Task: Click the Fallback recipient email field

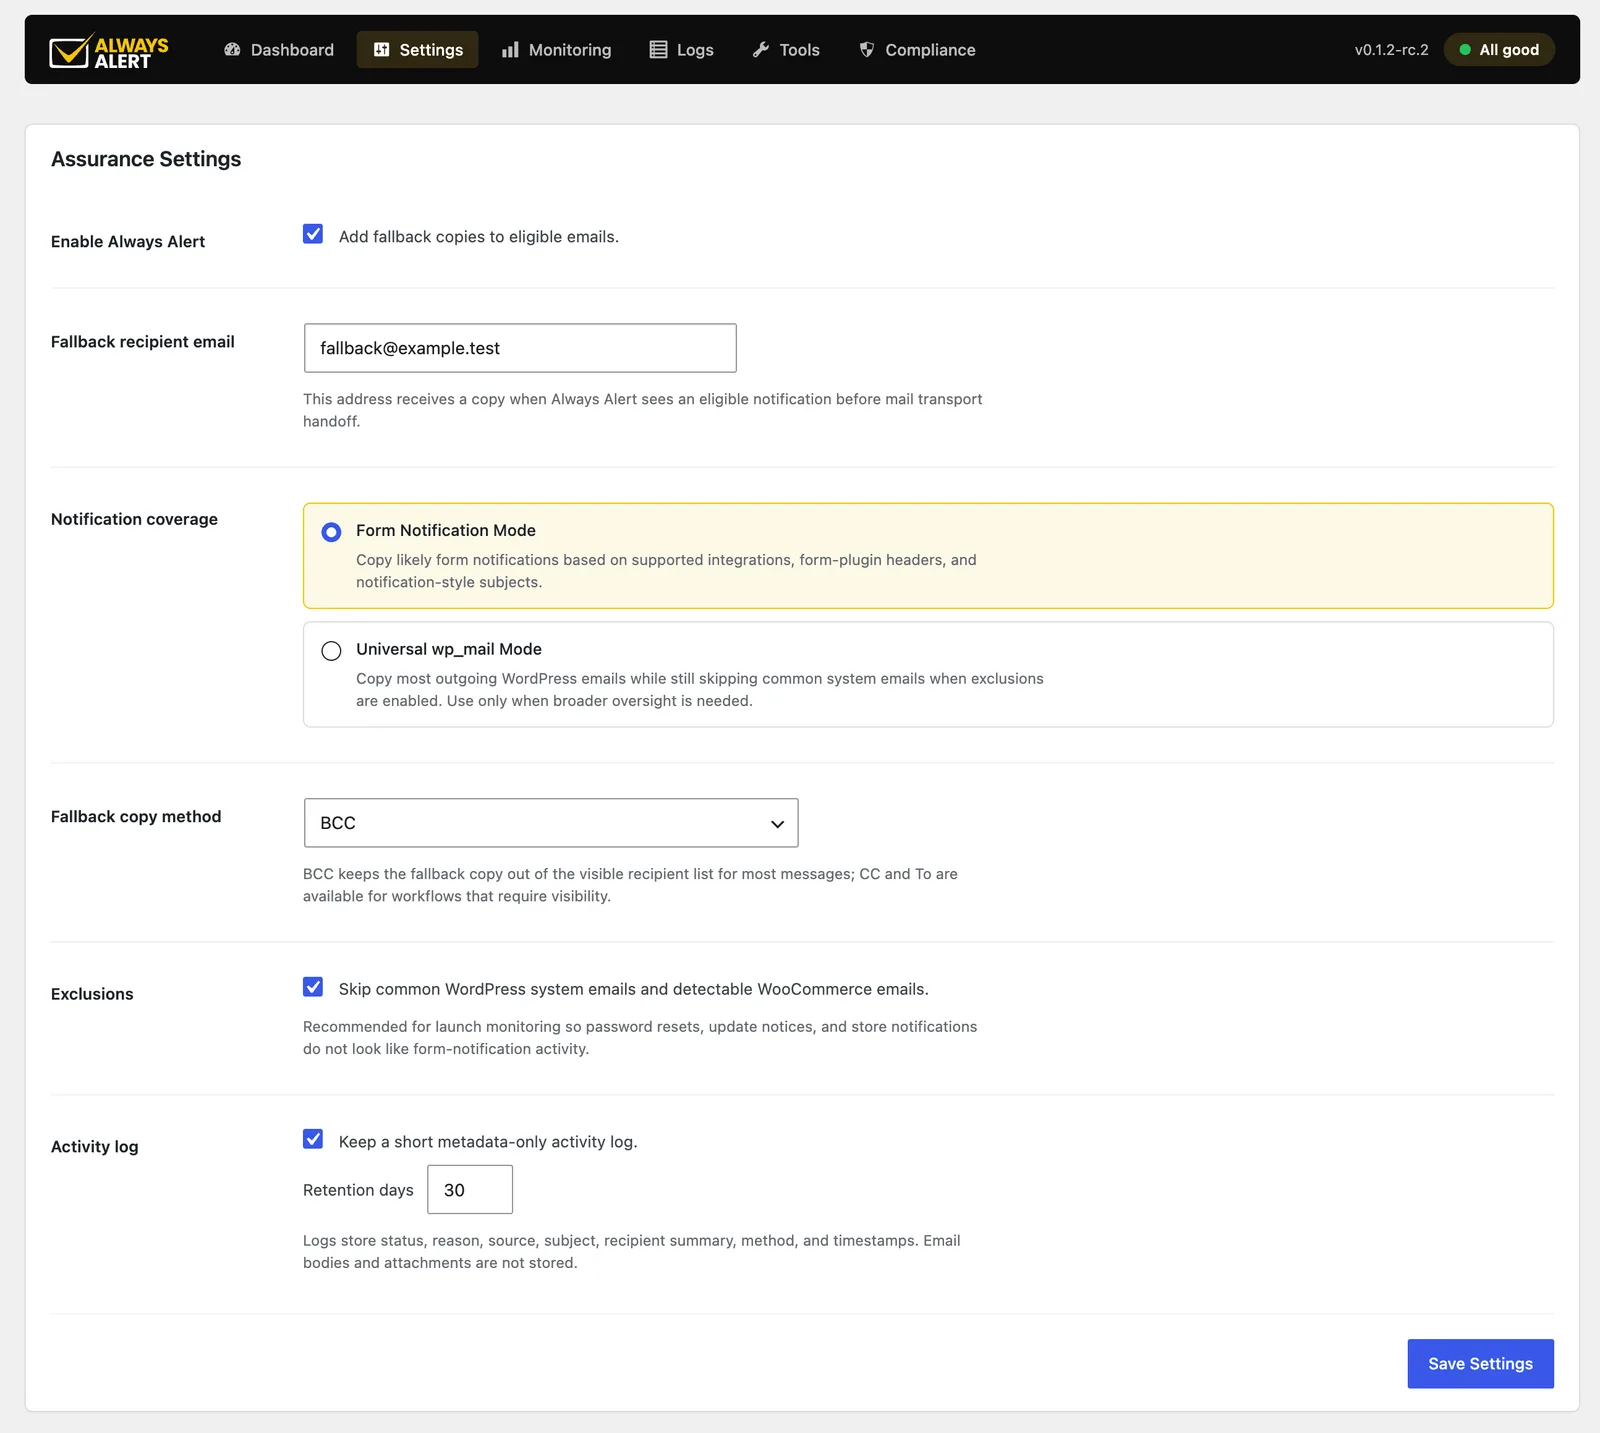Action: coord(520,348)
